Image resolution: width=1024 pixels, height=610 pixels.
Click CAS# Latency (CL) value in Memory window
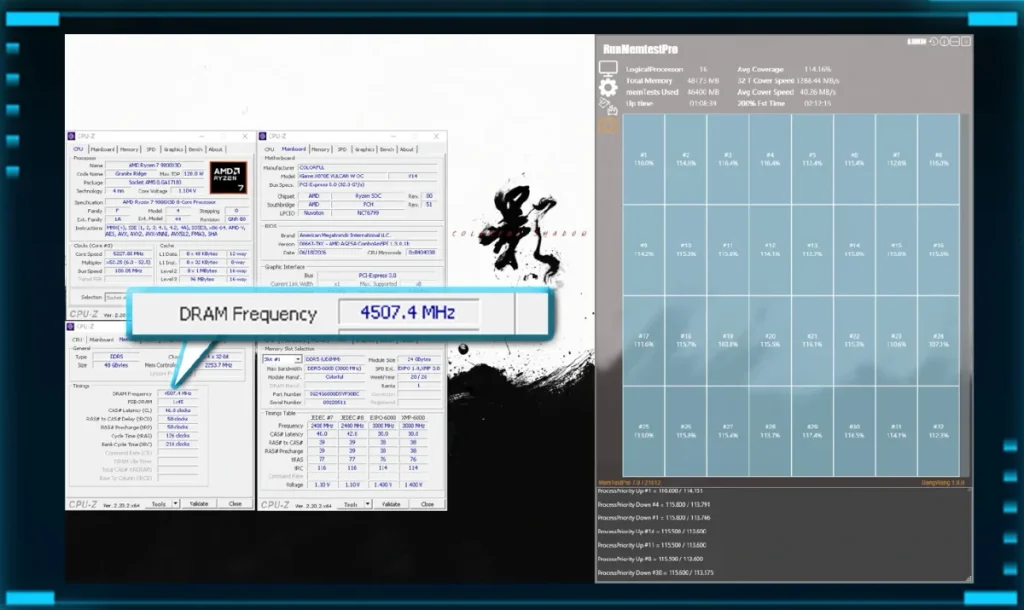click(178, 410)
